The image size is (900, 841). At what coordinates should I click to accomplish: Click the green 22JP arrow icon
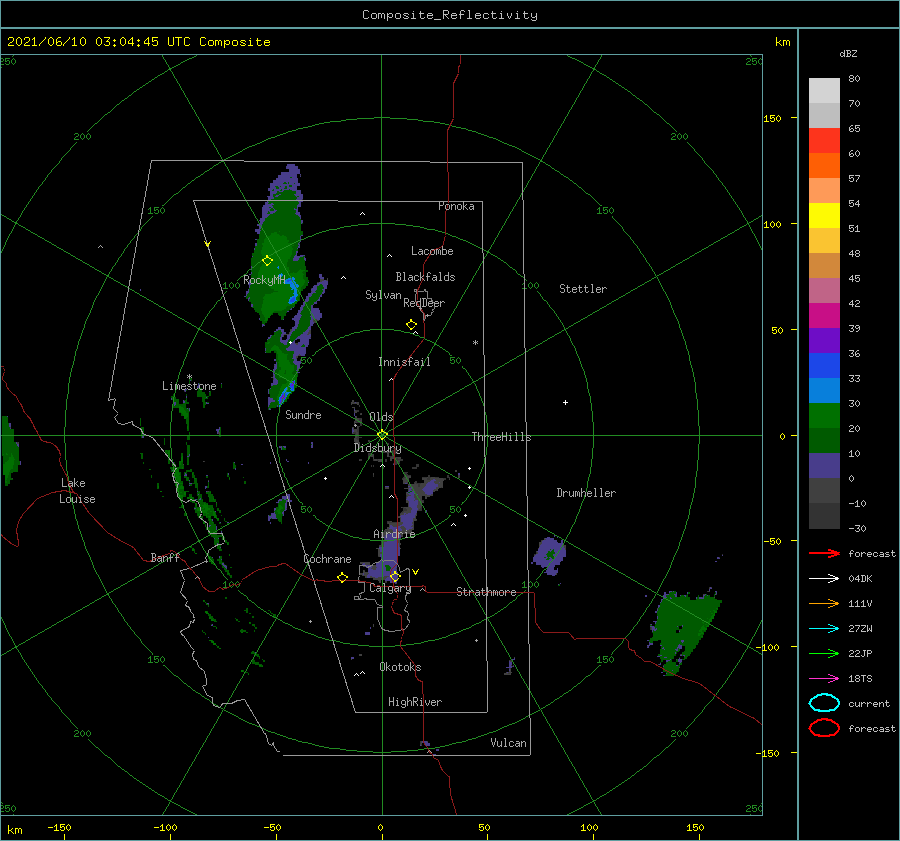tap(824, 653)
